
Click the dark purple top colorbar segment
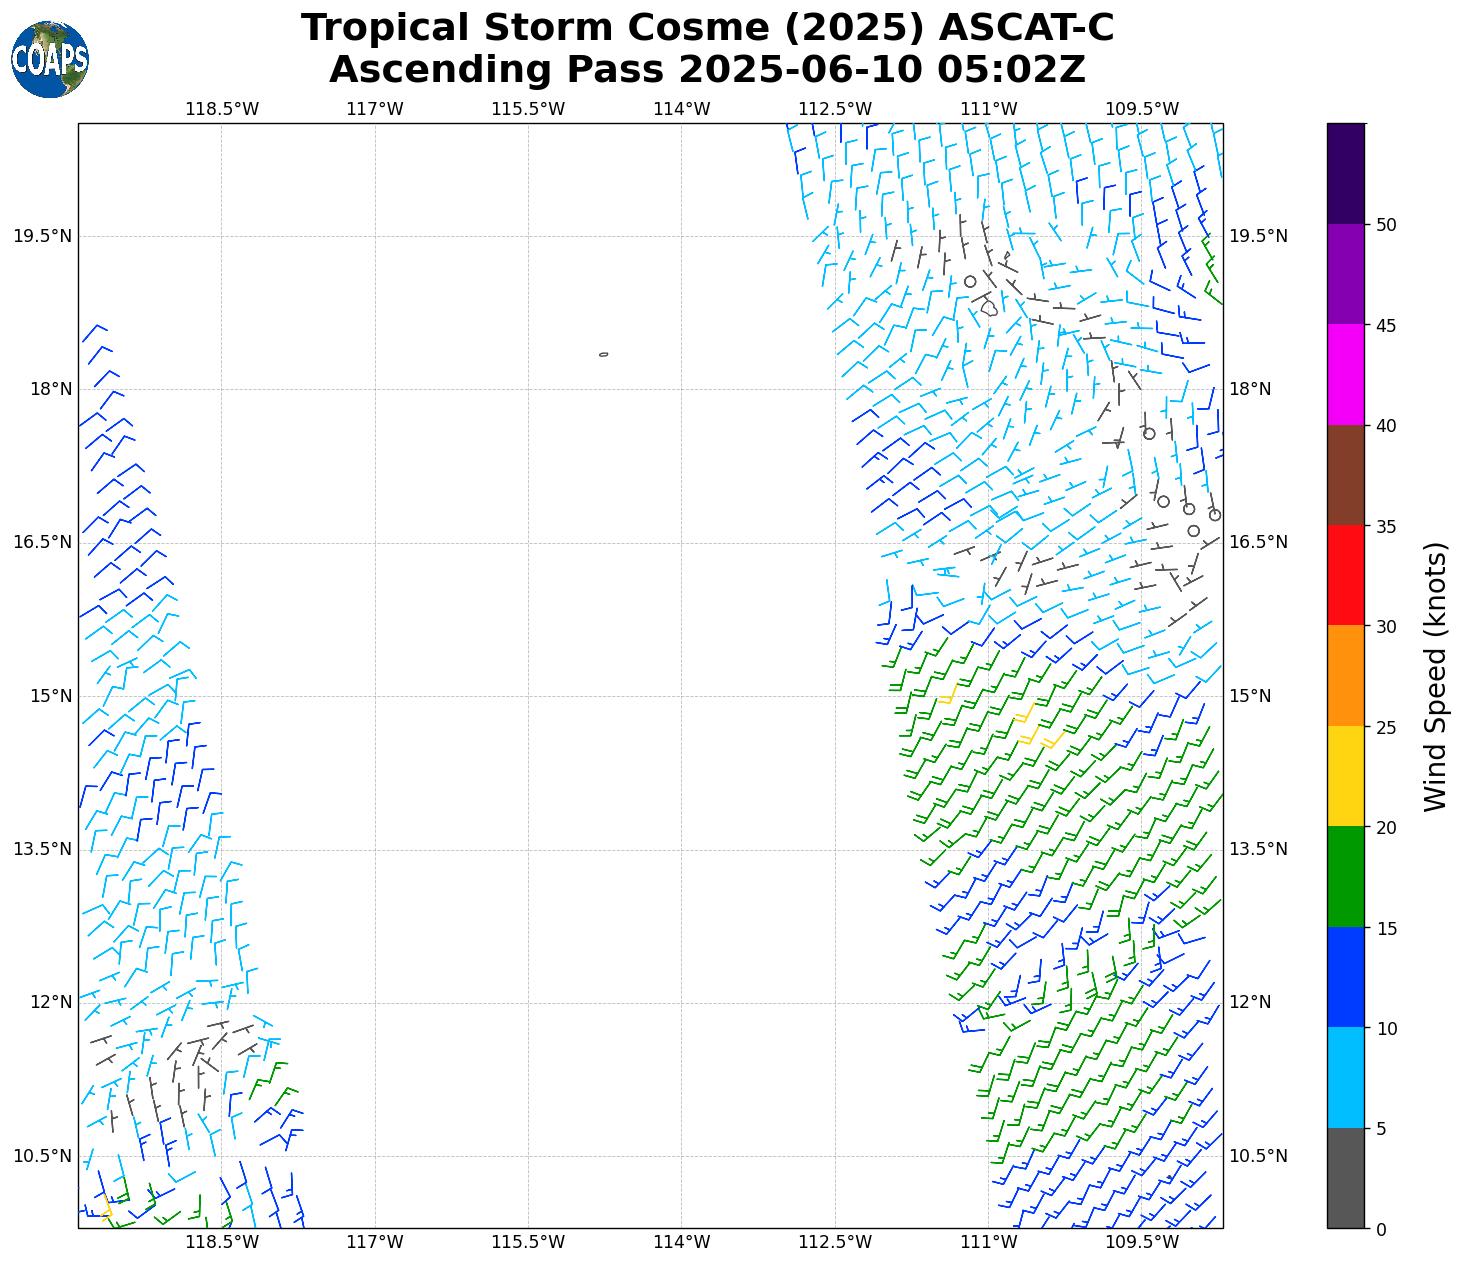click(x=1345, y=173)
